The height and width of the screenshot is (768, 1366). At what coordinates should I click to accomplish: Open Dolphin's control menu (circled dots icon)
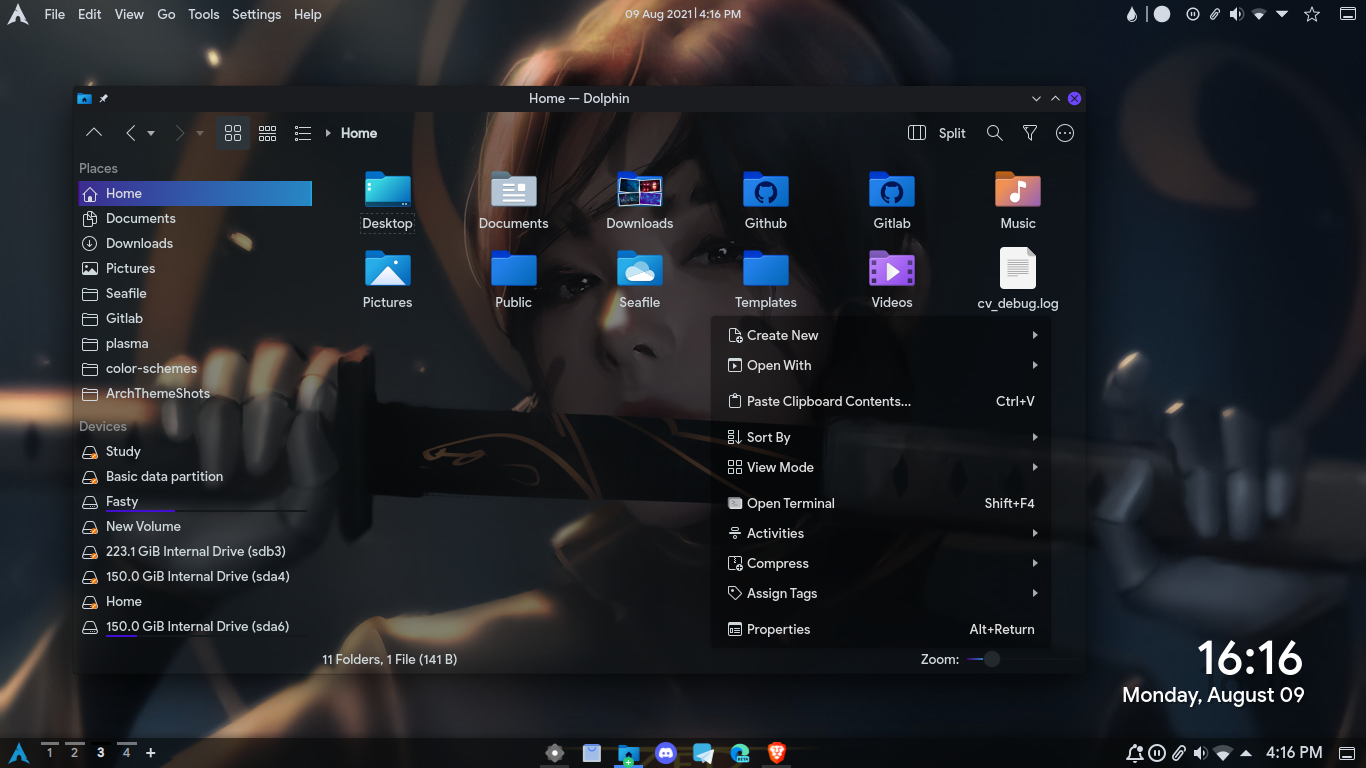click(x=1065, y=133)
